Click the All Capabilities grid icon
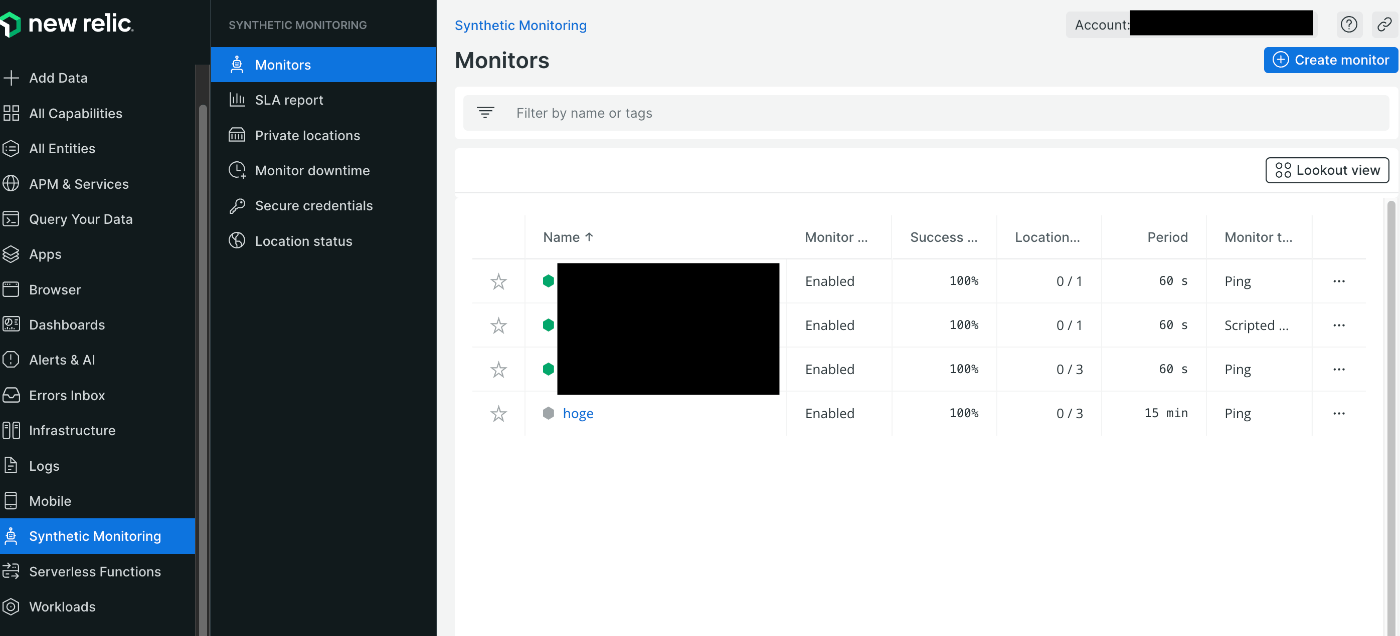The image size is (1400, 636). (x=11, y=113)
